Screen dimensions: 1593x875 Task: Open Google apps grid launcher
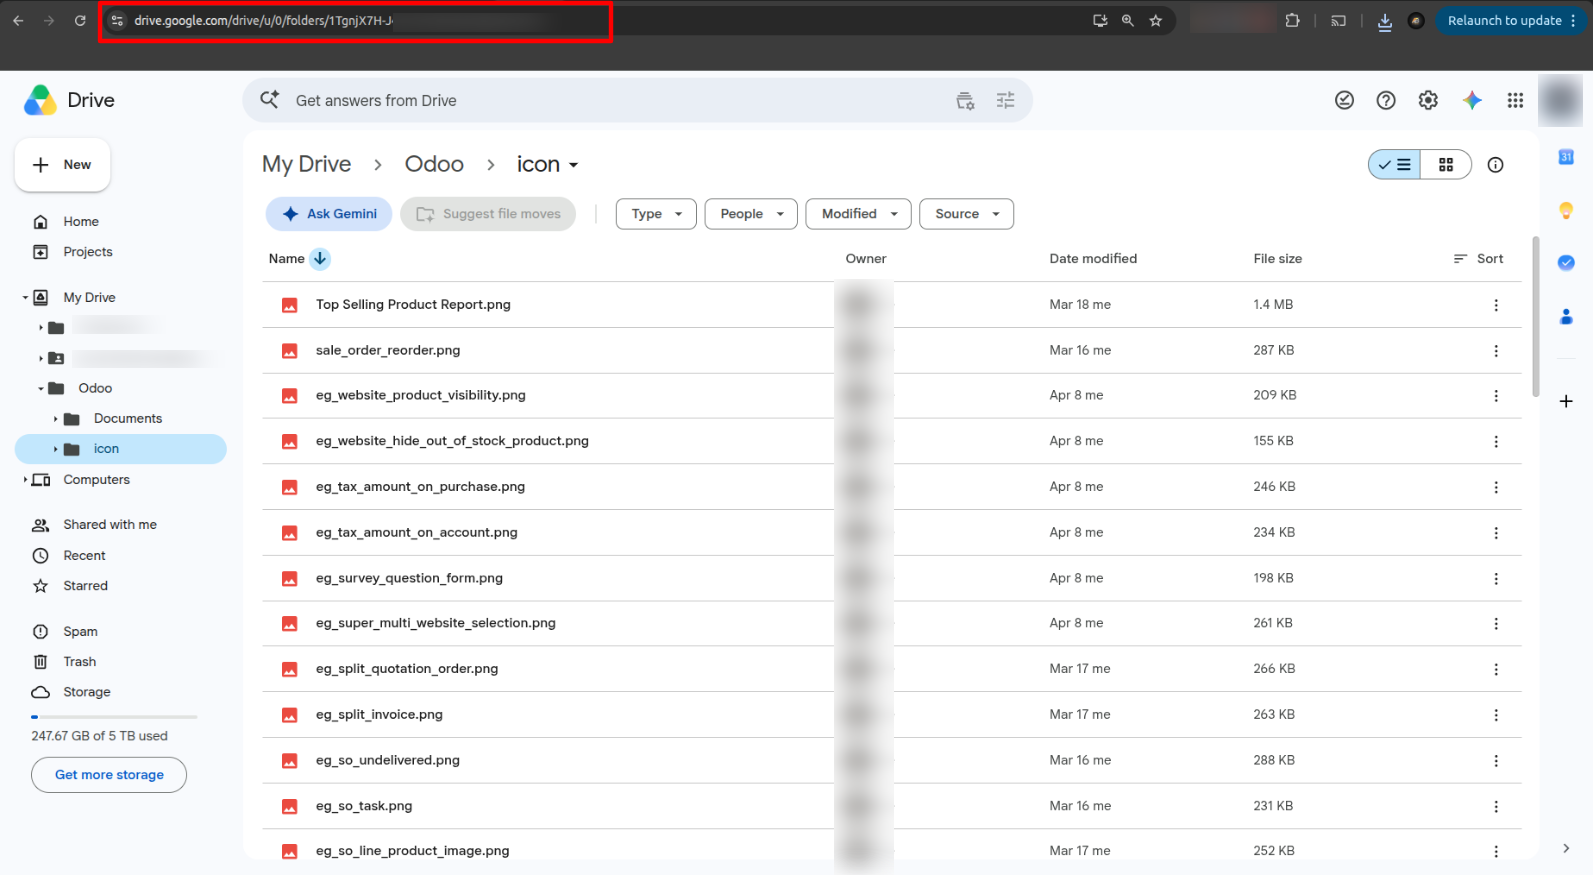pos(1515,100)
